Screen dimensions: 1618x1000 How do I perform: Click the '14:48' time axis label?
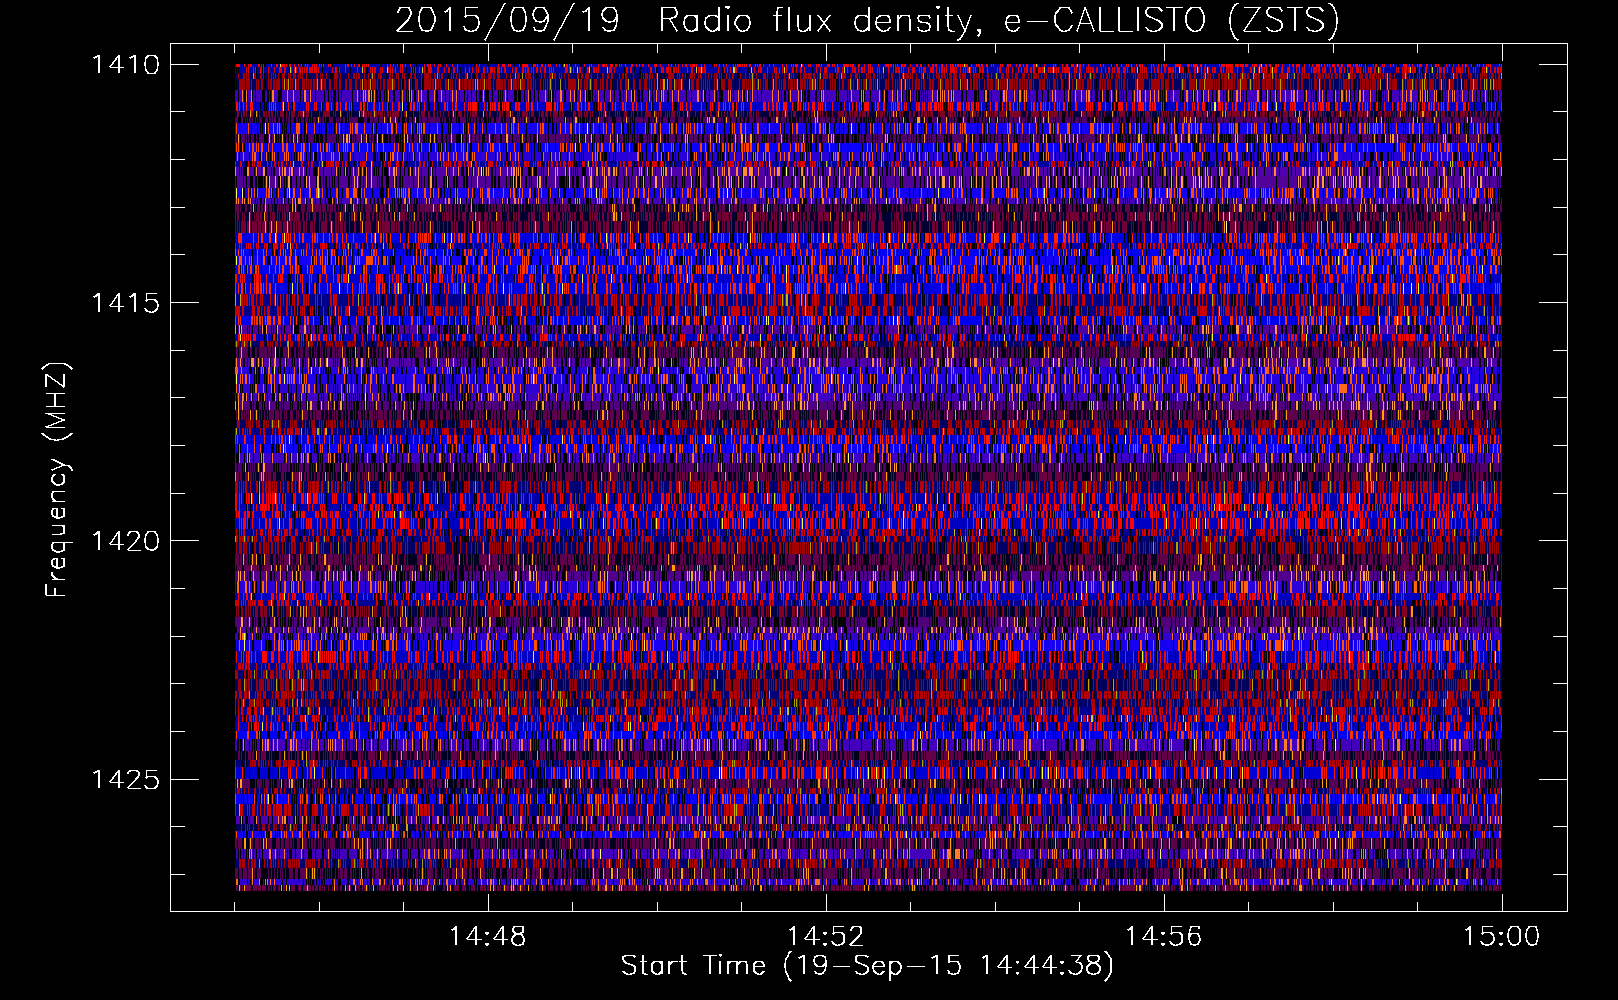pyautogui.click(x=488, y=937)
